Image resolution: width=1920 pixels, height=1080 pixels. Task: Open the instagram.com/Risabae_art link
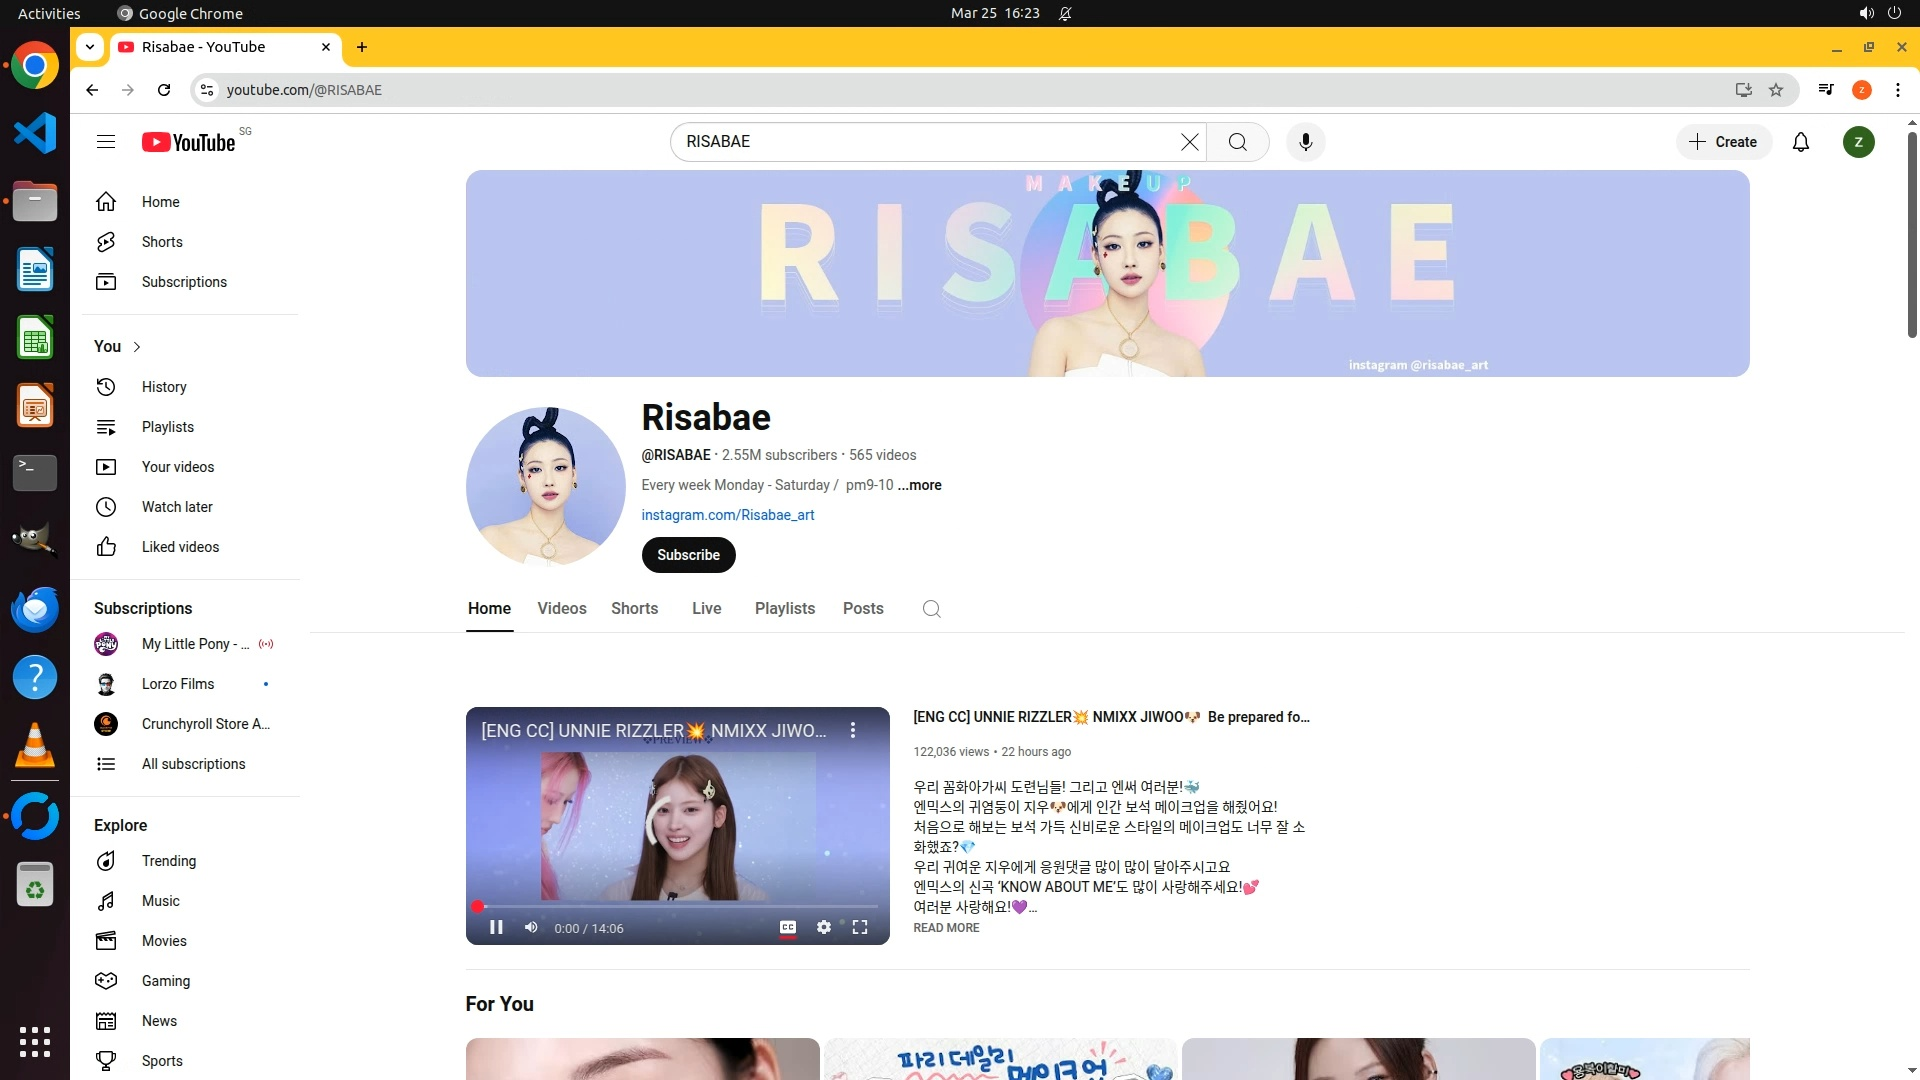727,515
